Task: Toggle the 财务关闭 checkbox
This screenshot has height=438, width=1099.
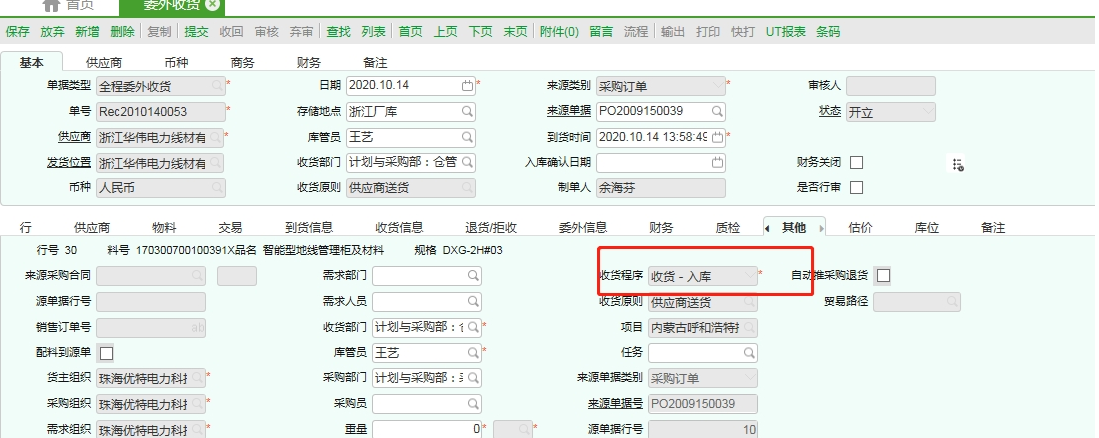Action: point(856,162)
